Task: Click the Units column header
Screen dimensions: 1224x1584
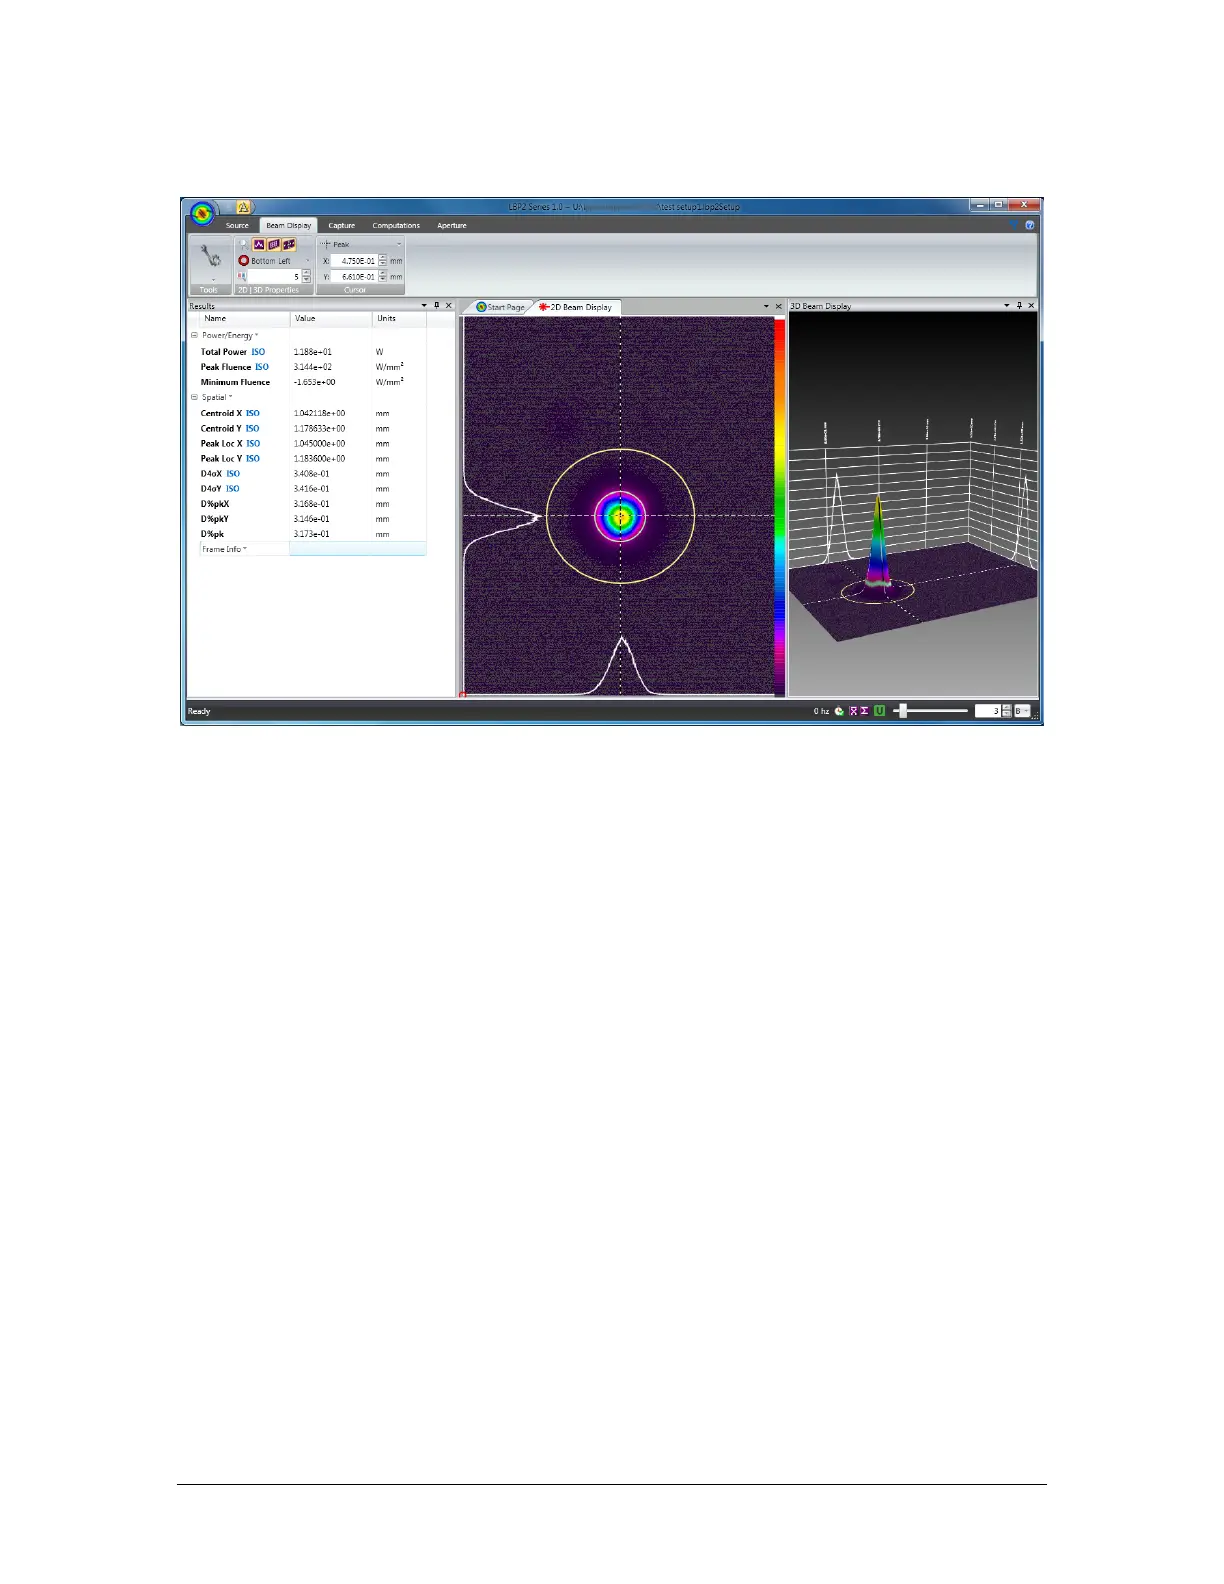Action: 399,319
